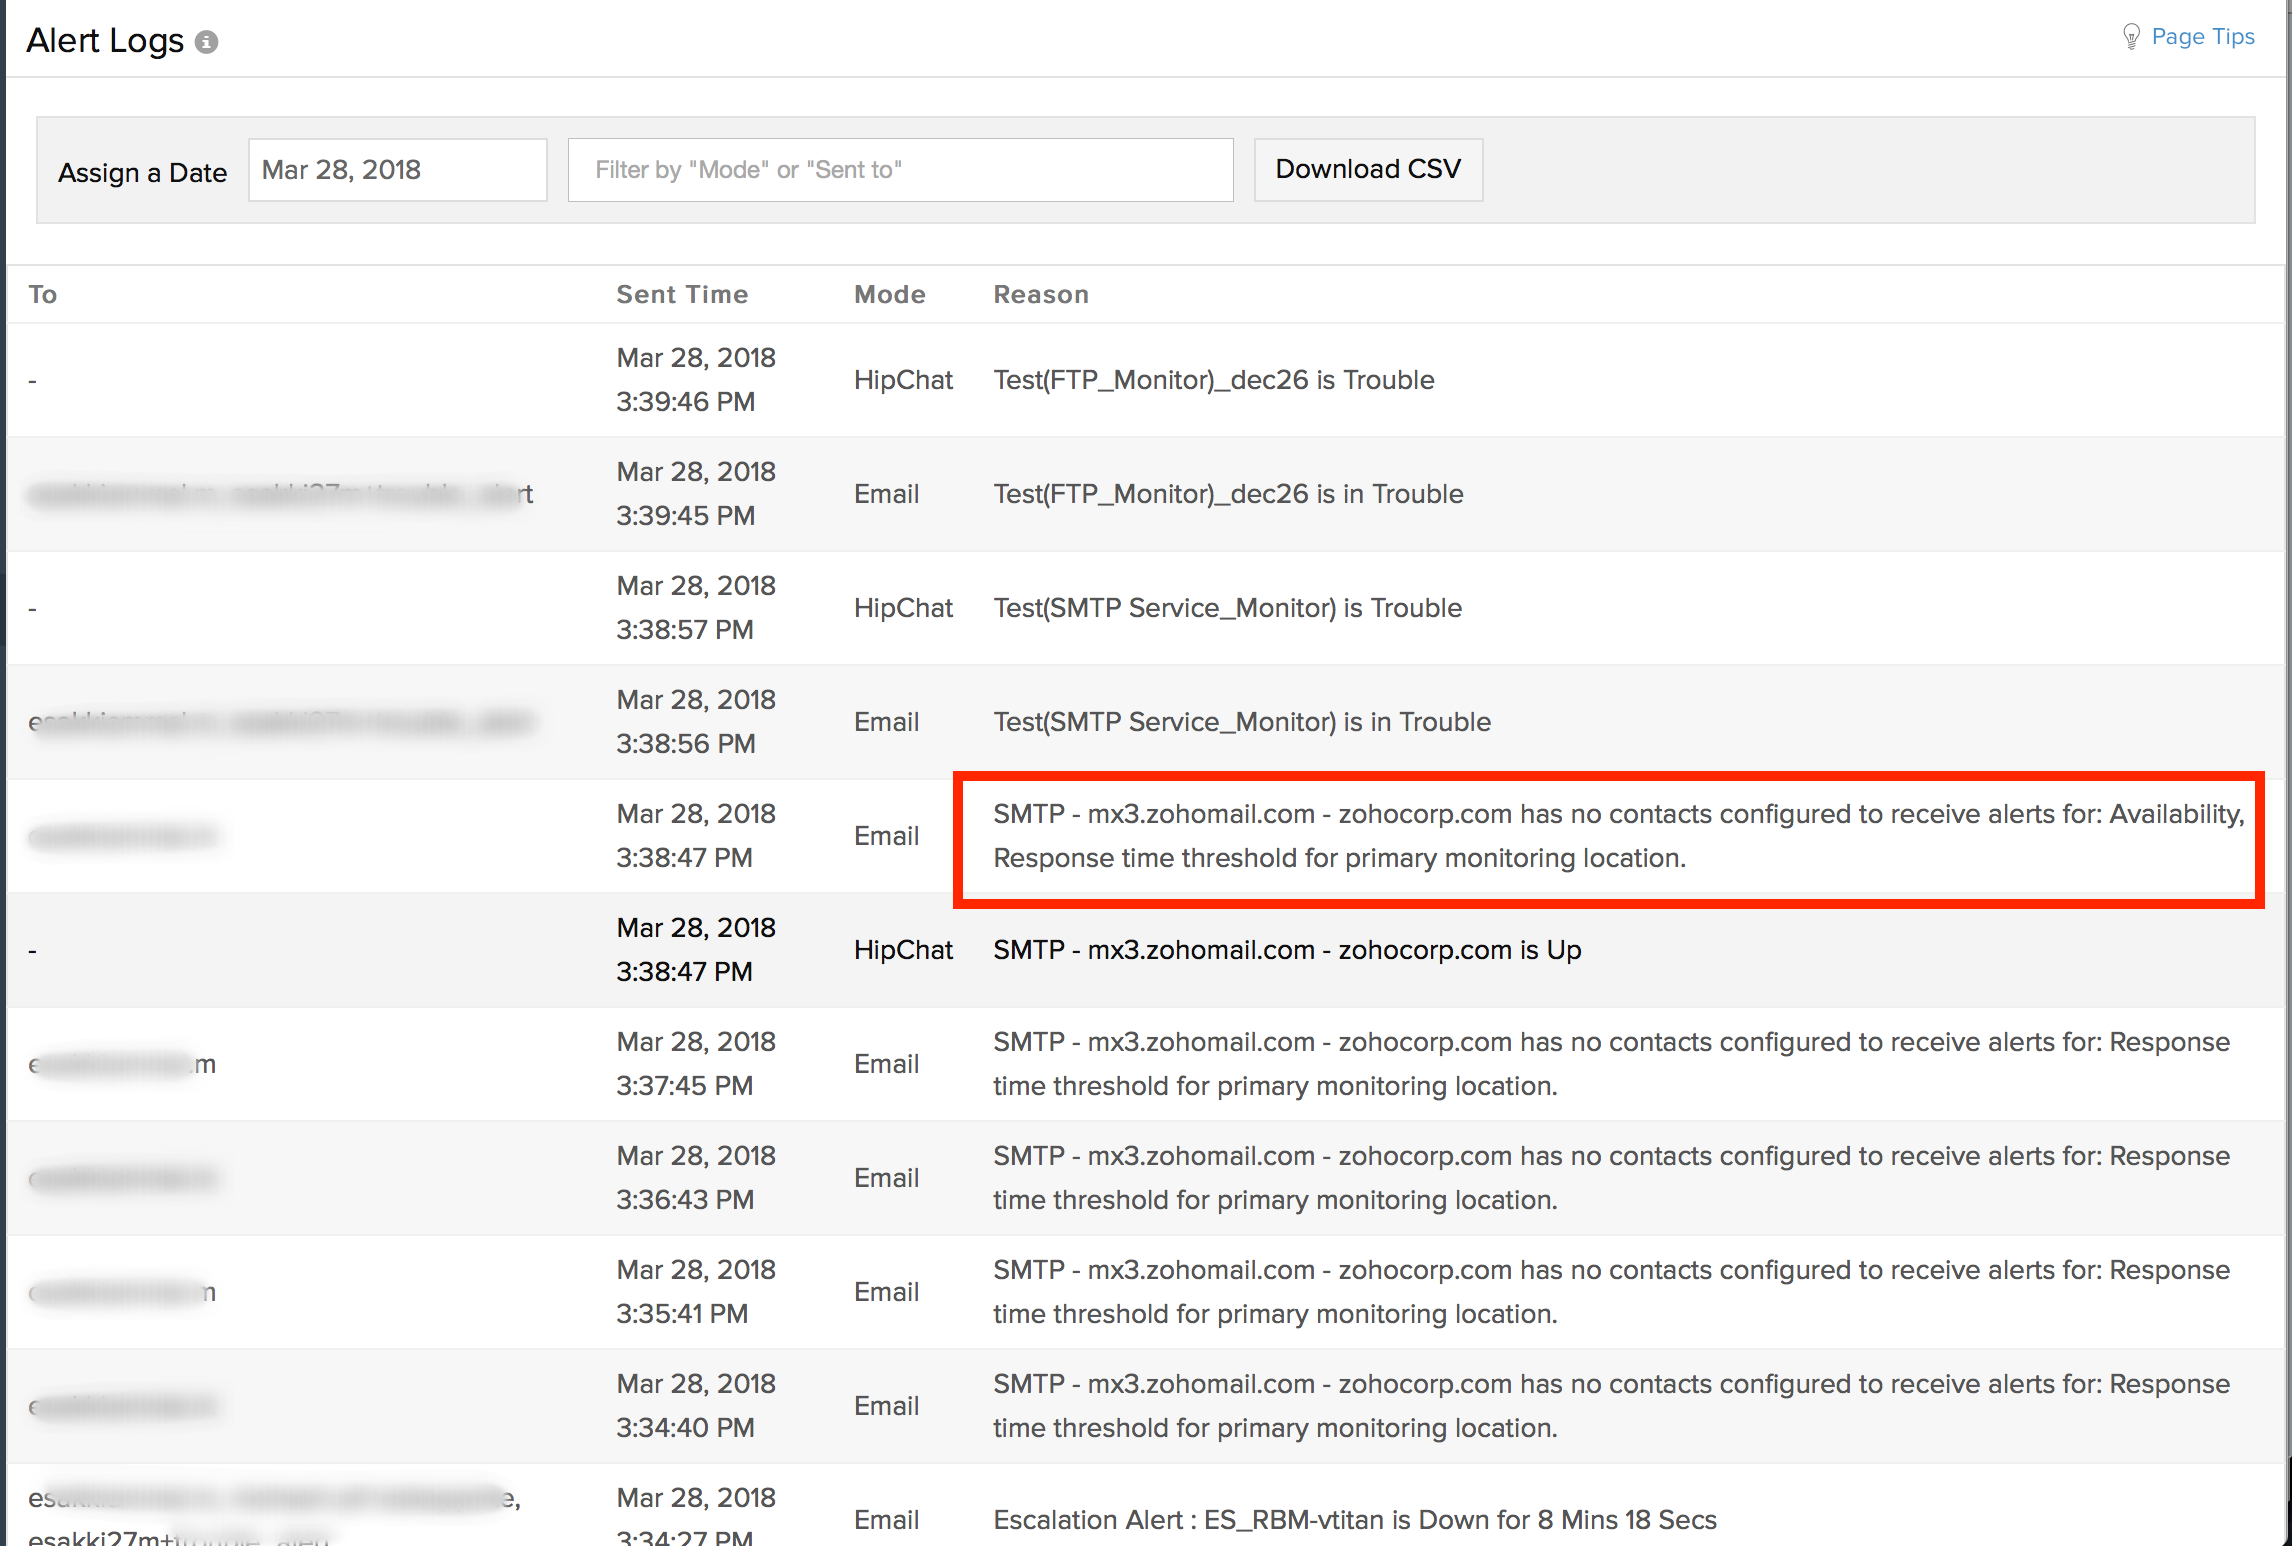Click the Download CSV button
Image resolution: width=2292 pixels, height=1546 pixels.
1368,169
